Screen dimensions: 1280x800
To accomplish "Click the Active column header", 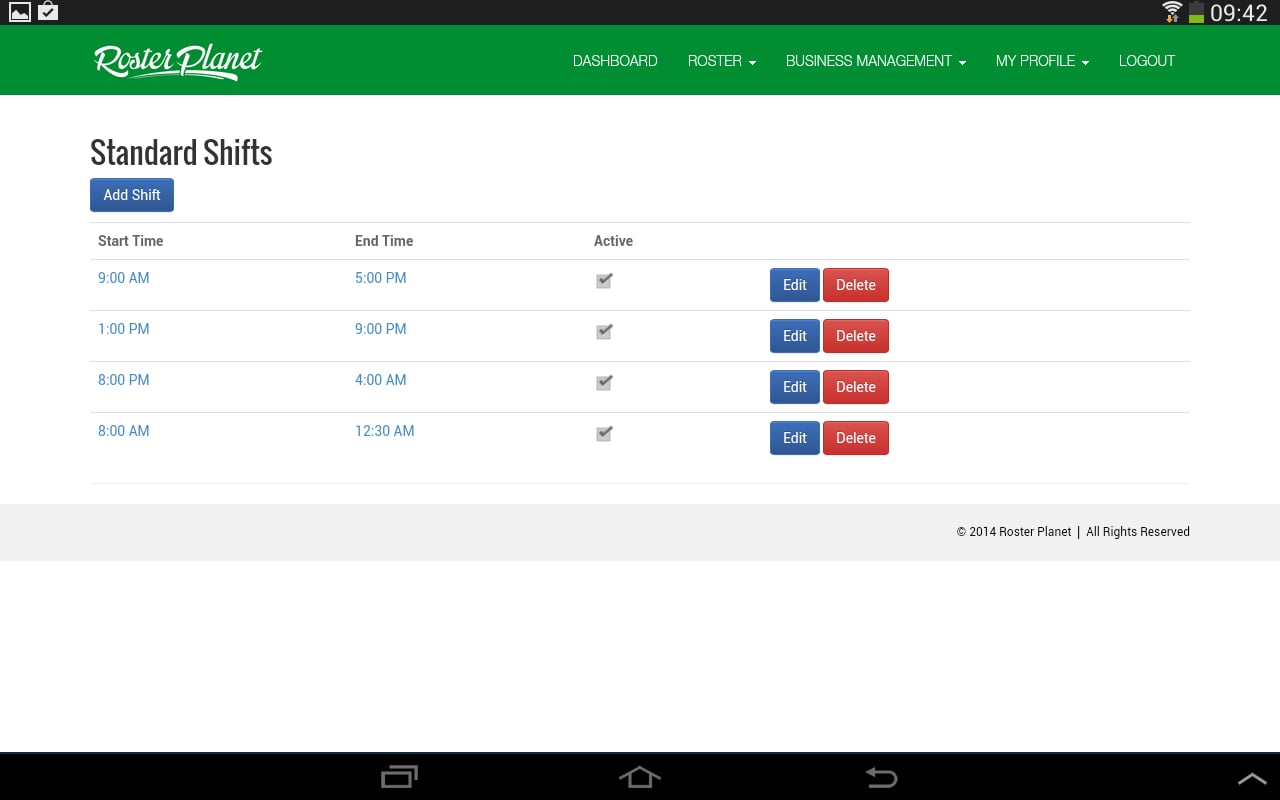I will 613,241.
